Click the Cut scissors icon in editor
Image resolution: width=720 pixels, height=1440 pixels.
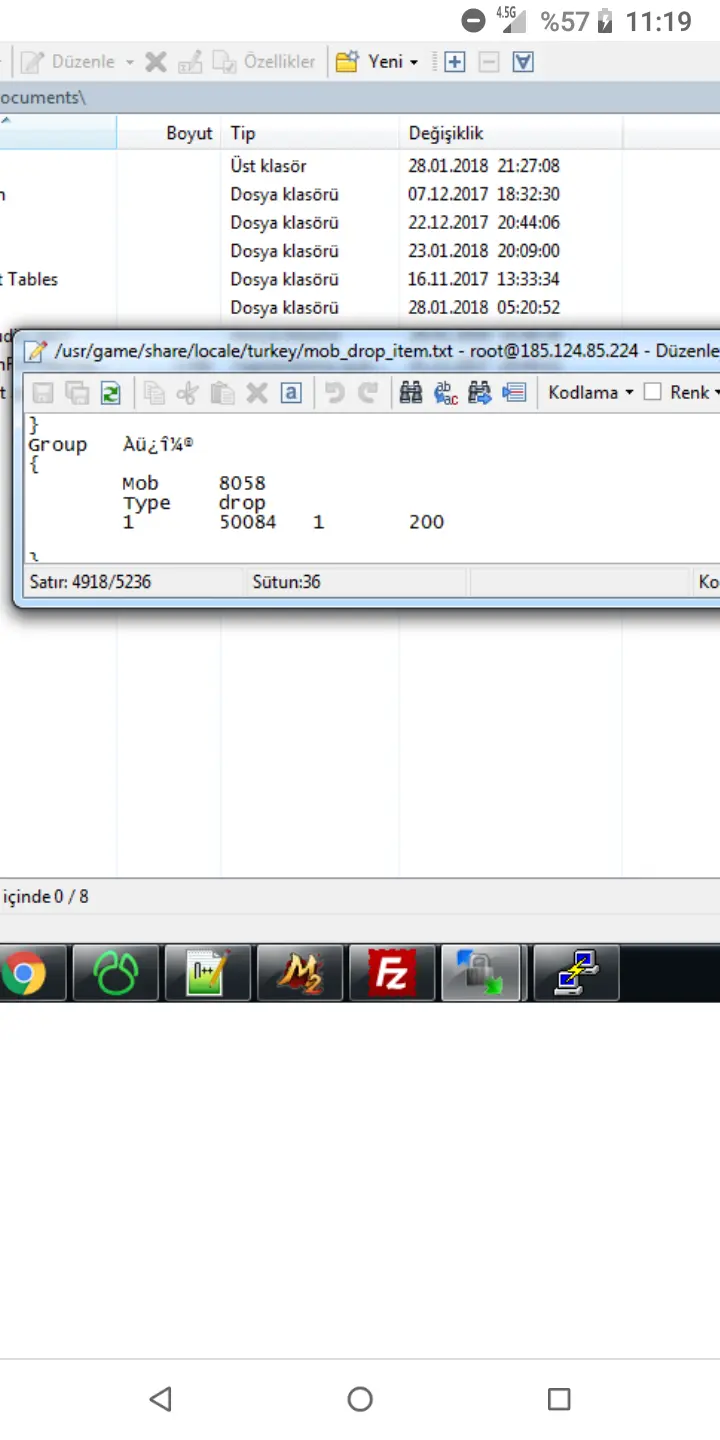[x=188, y=393]
